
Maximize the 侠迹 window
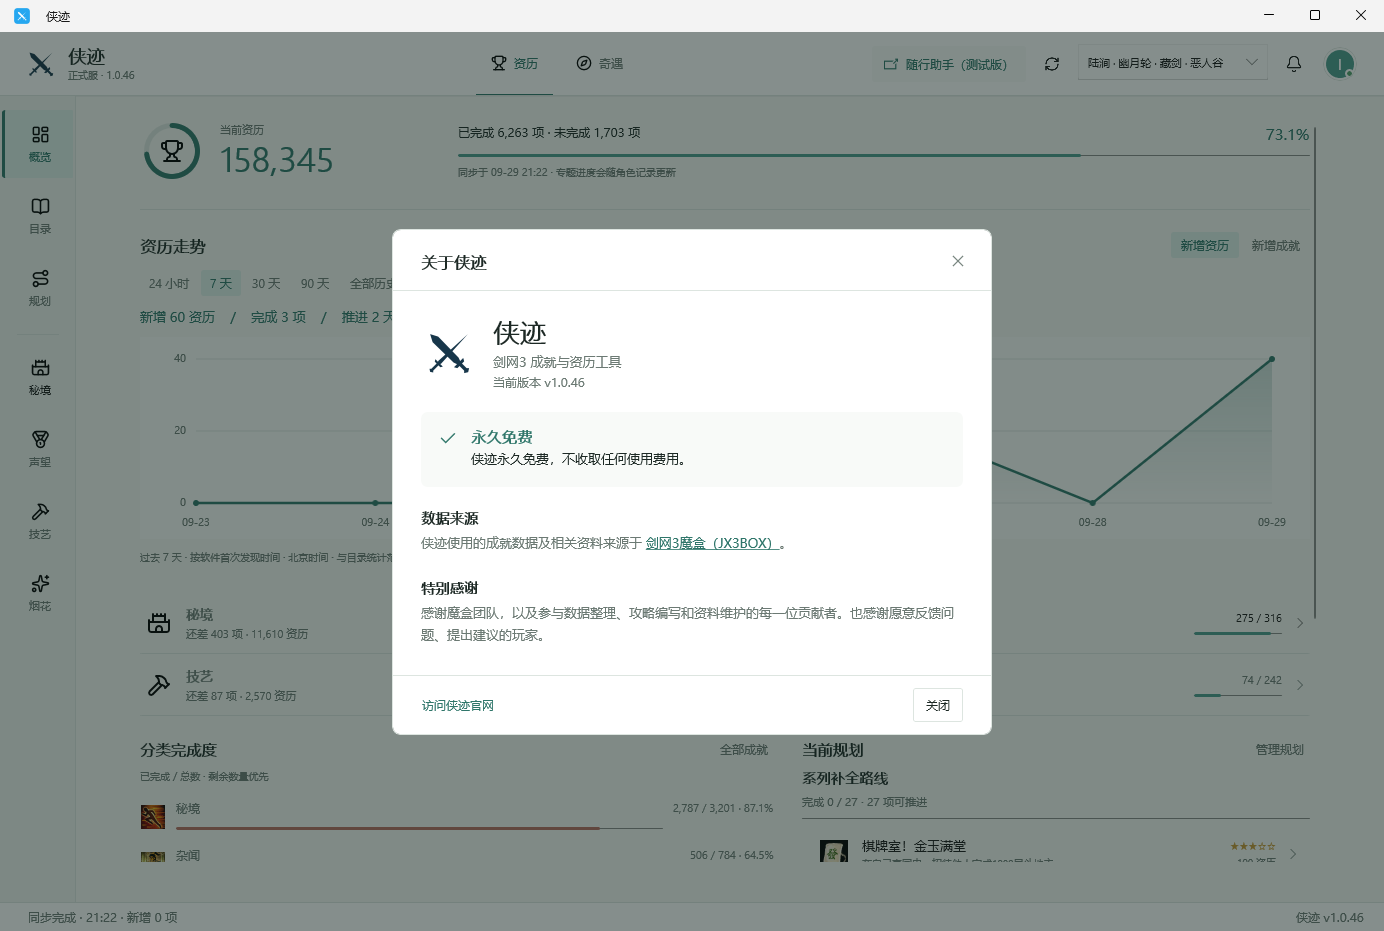[1315, 15]
